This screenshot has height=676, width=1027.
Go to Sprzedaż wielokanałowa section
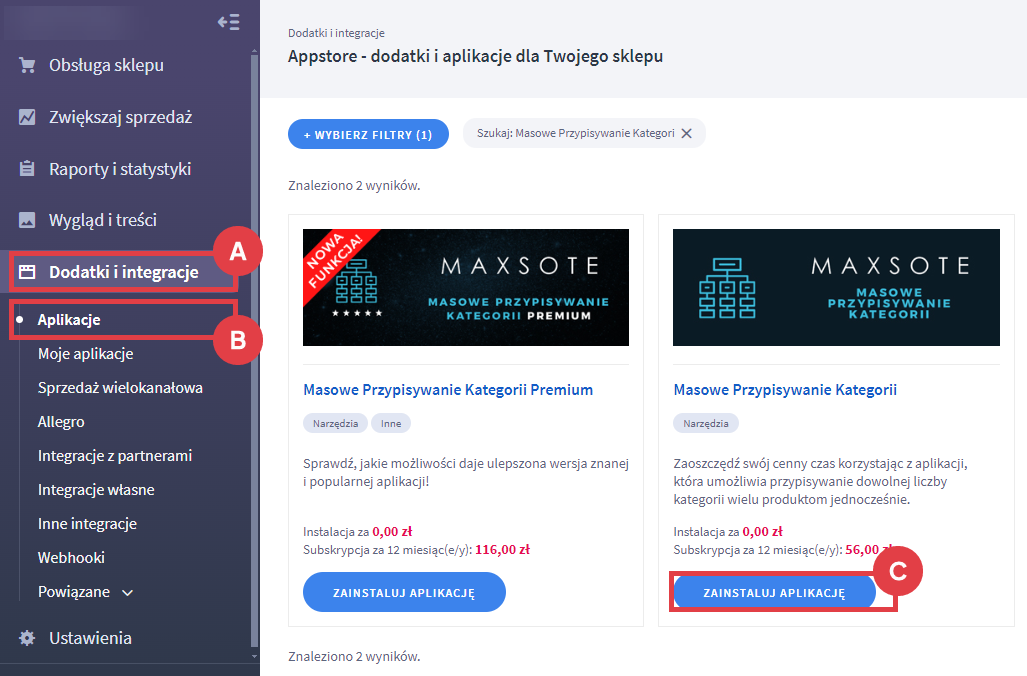pyautogui.click(x=120, y=388)
